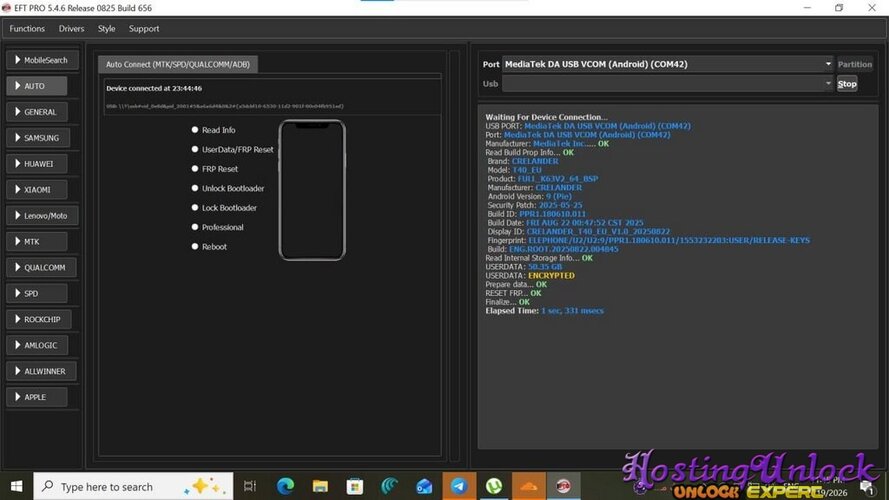
Task: Click the USERDATA ENCRYPTED log line
Action: 530,276
